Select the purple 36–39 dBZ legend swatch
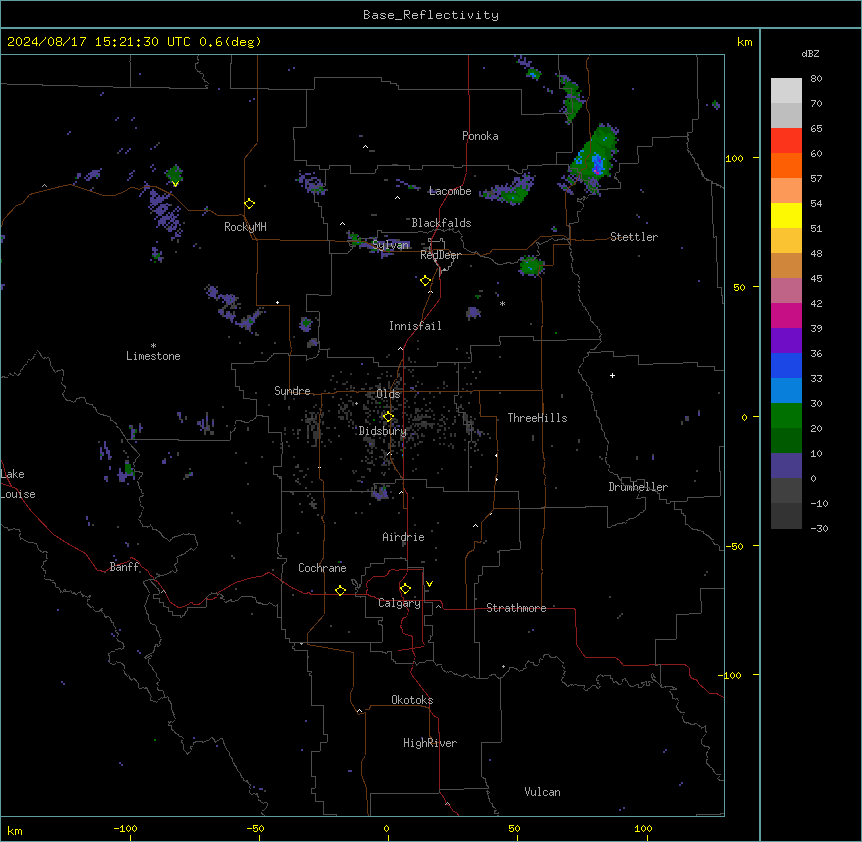The width and height of the screenshot is (862, 842). 786,341
